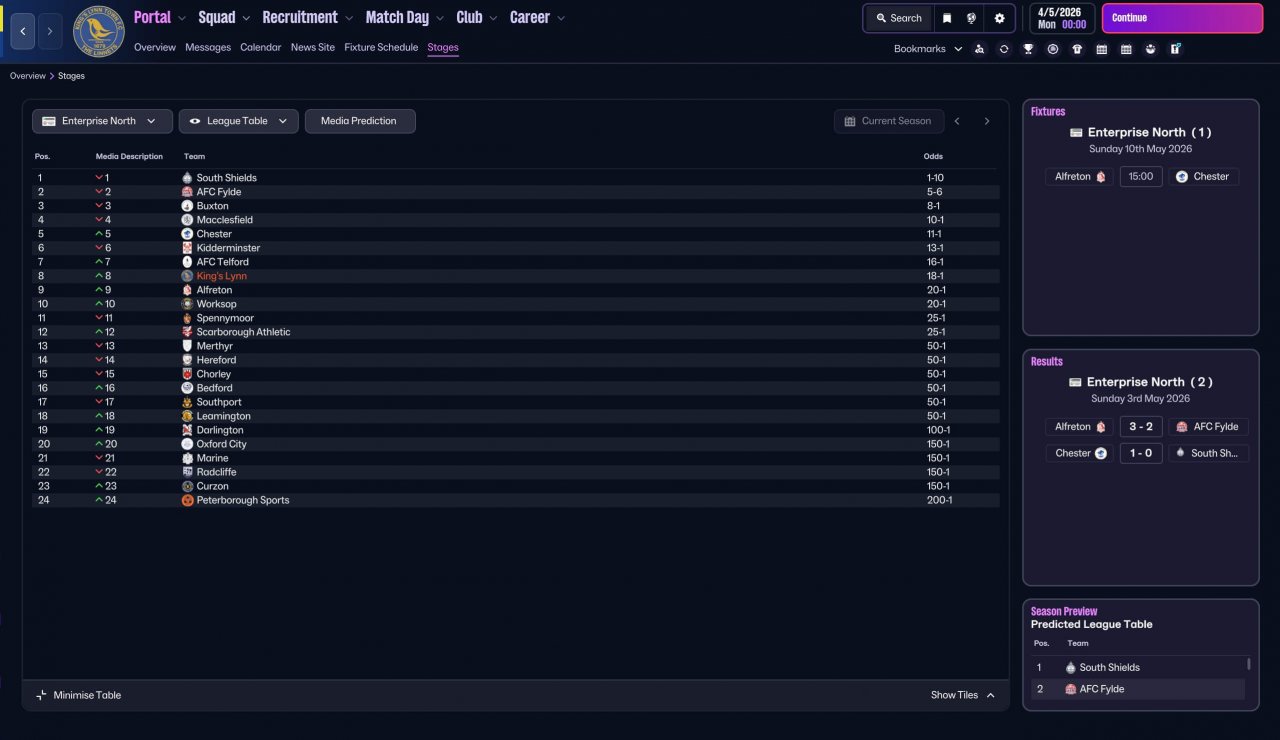Click the Kidderminster club badge
Image resolution: width=1280 pixels, height=740 pixels.
(187, 248)
